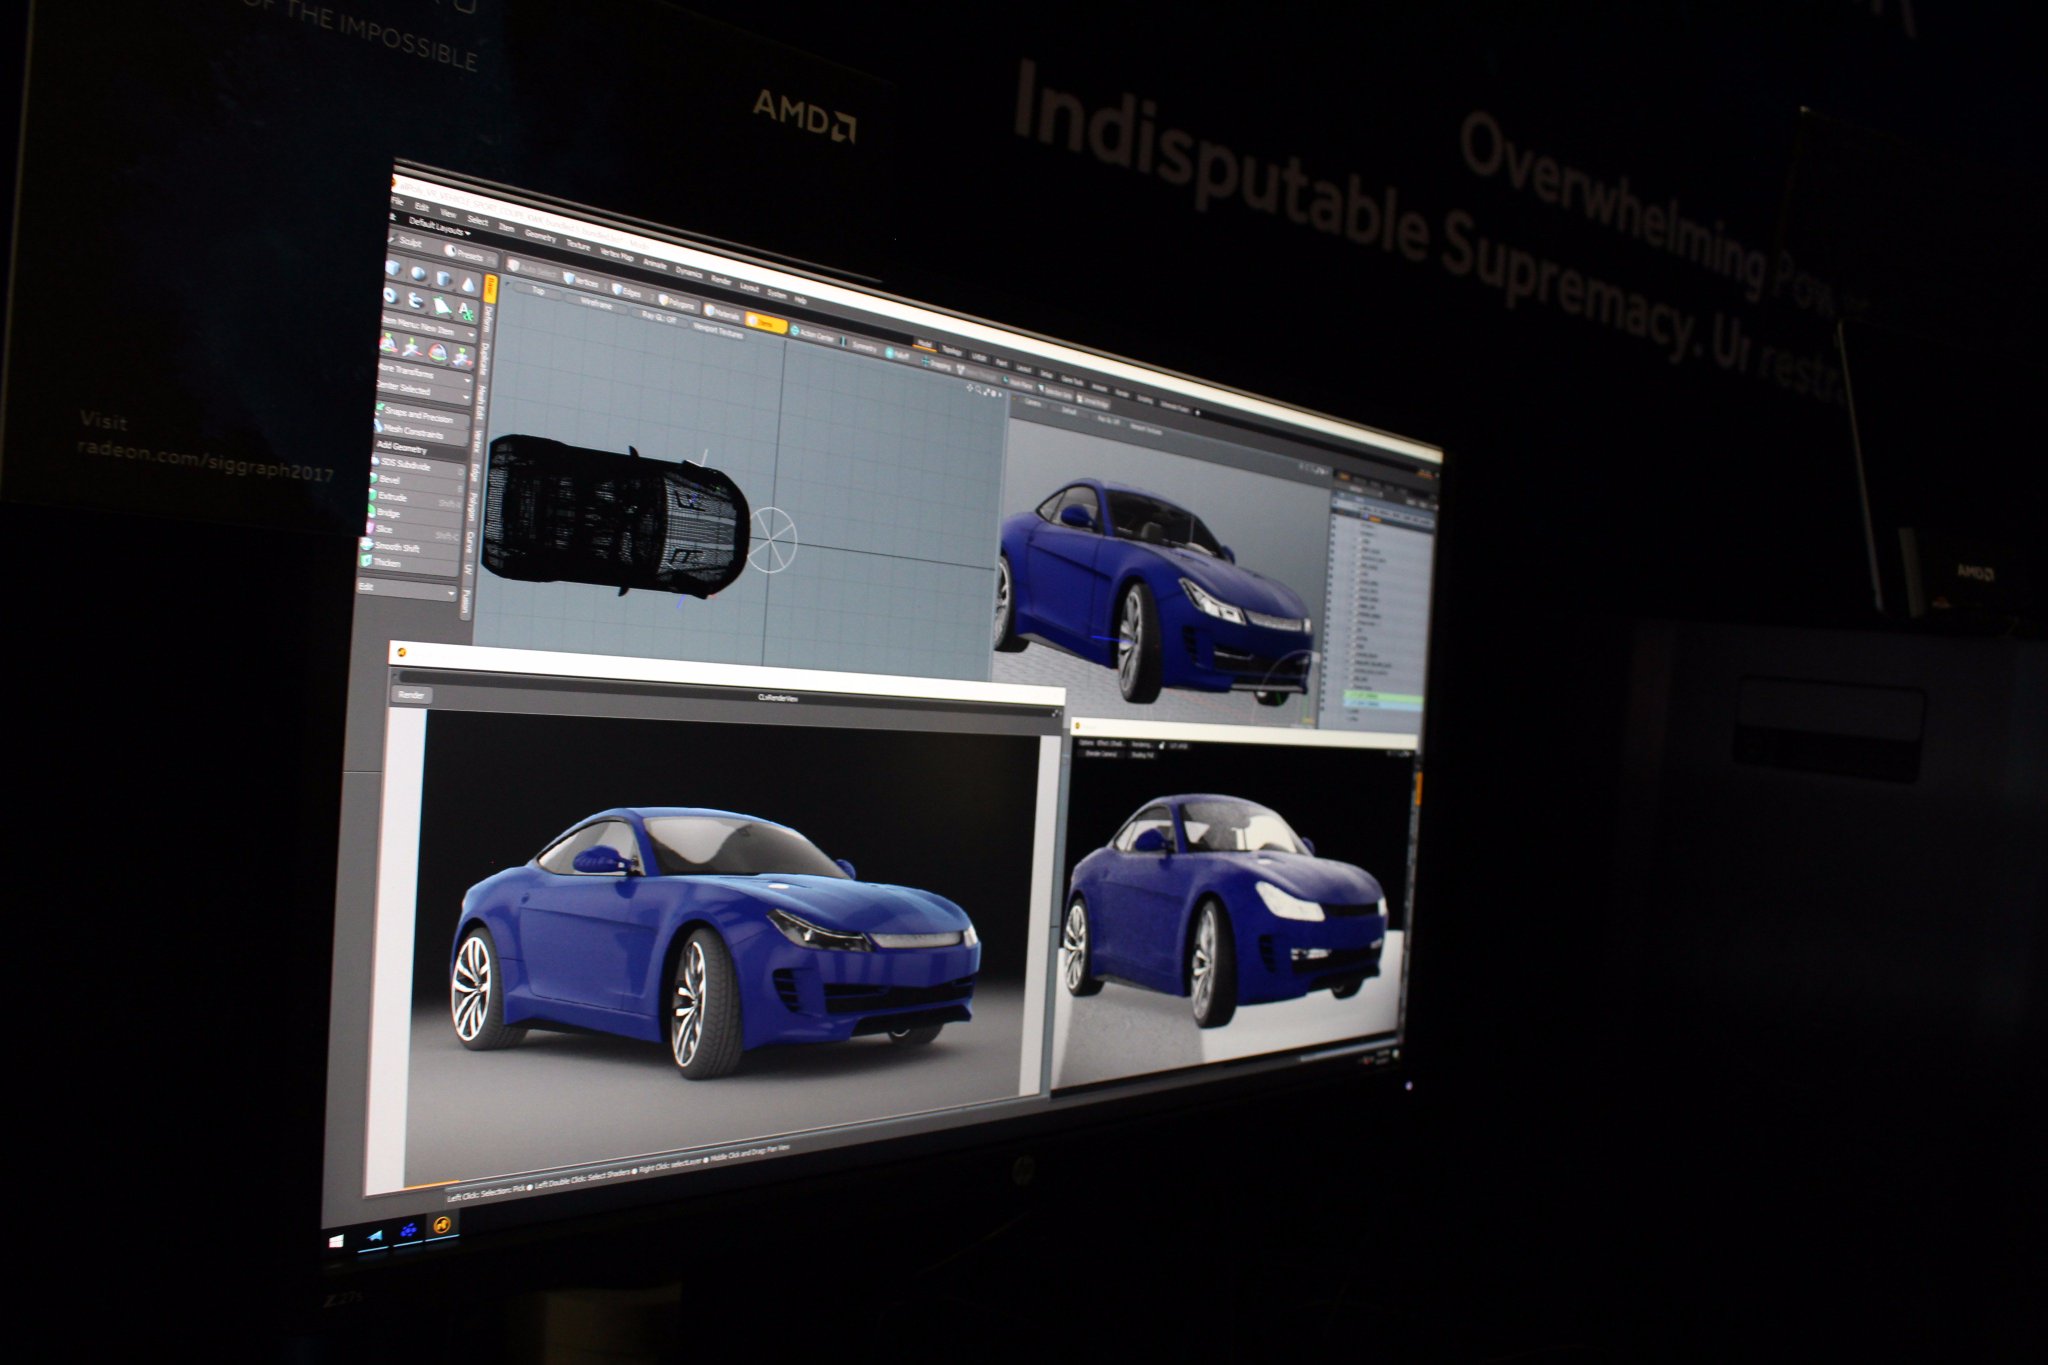
Task: Open the Item Menu: New Item dropdown
Action: 428,328
